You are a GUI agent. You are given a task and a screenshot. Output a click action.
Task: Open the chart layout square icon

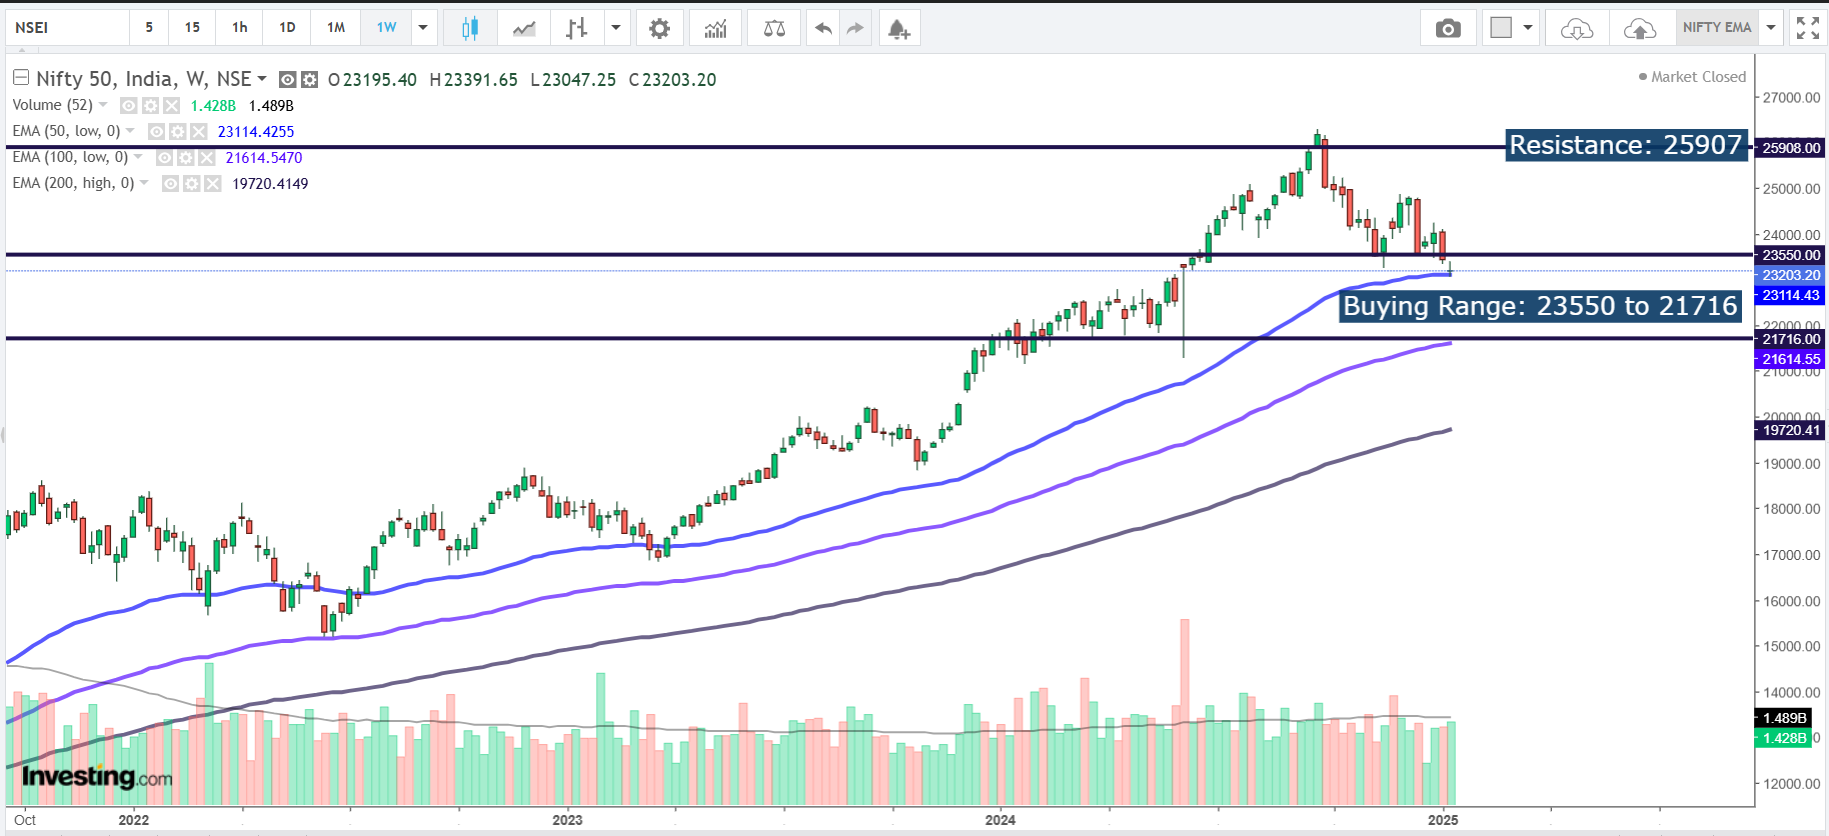click(x=1501, y=28)
